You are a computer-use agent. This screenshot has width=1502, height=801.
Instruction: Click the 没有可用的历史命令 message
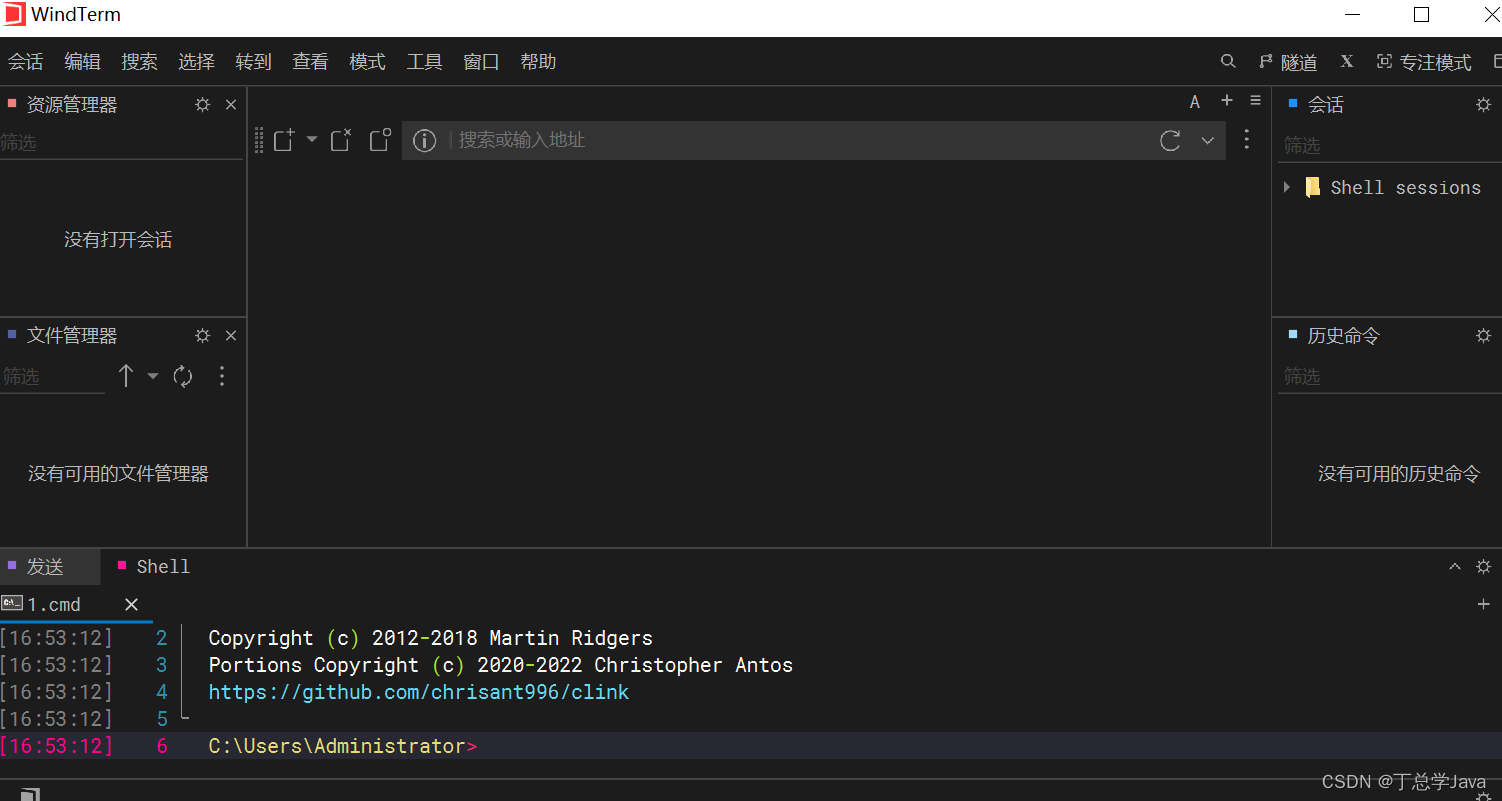point(1399,474)
